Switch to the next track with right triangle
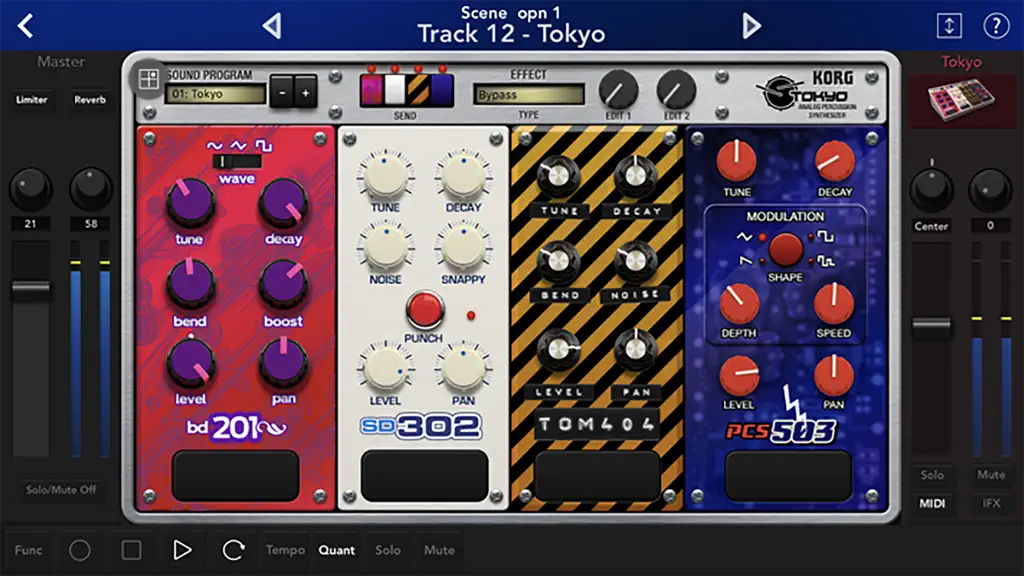The image size is (1024, 576). coord(752,26)
